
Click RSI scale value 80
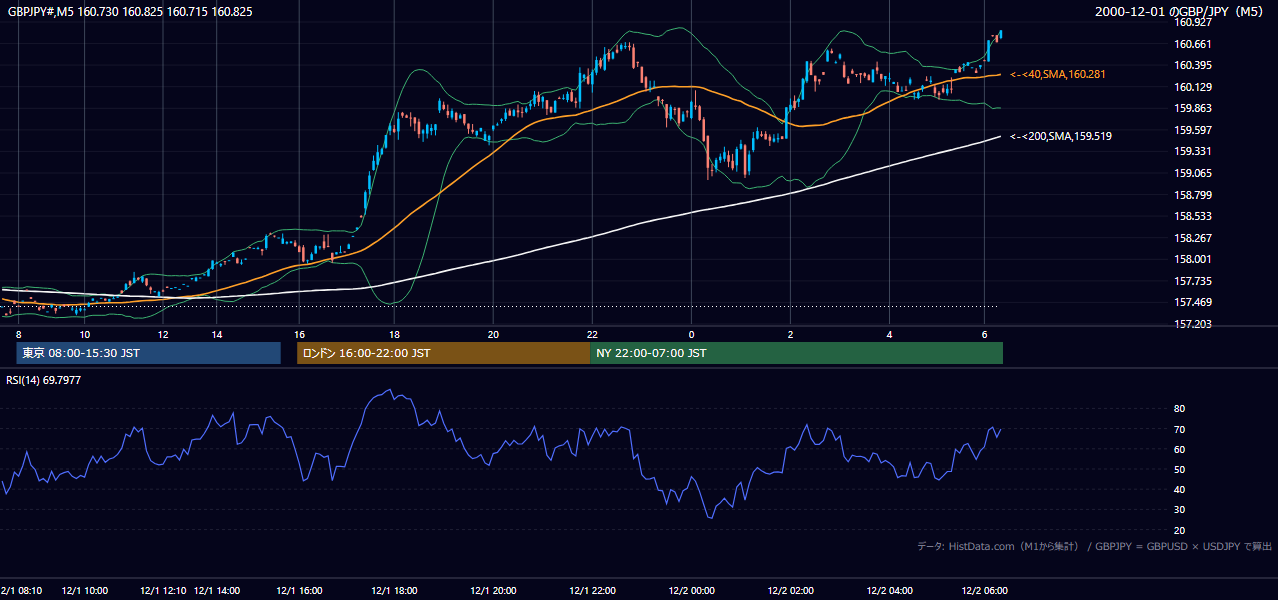(1179, 409)
